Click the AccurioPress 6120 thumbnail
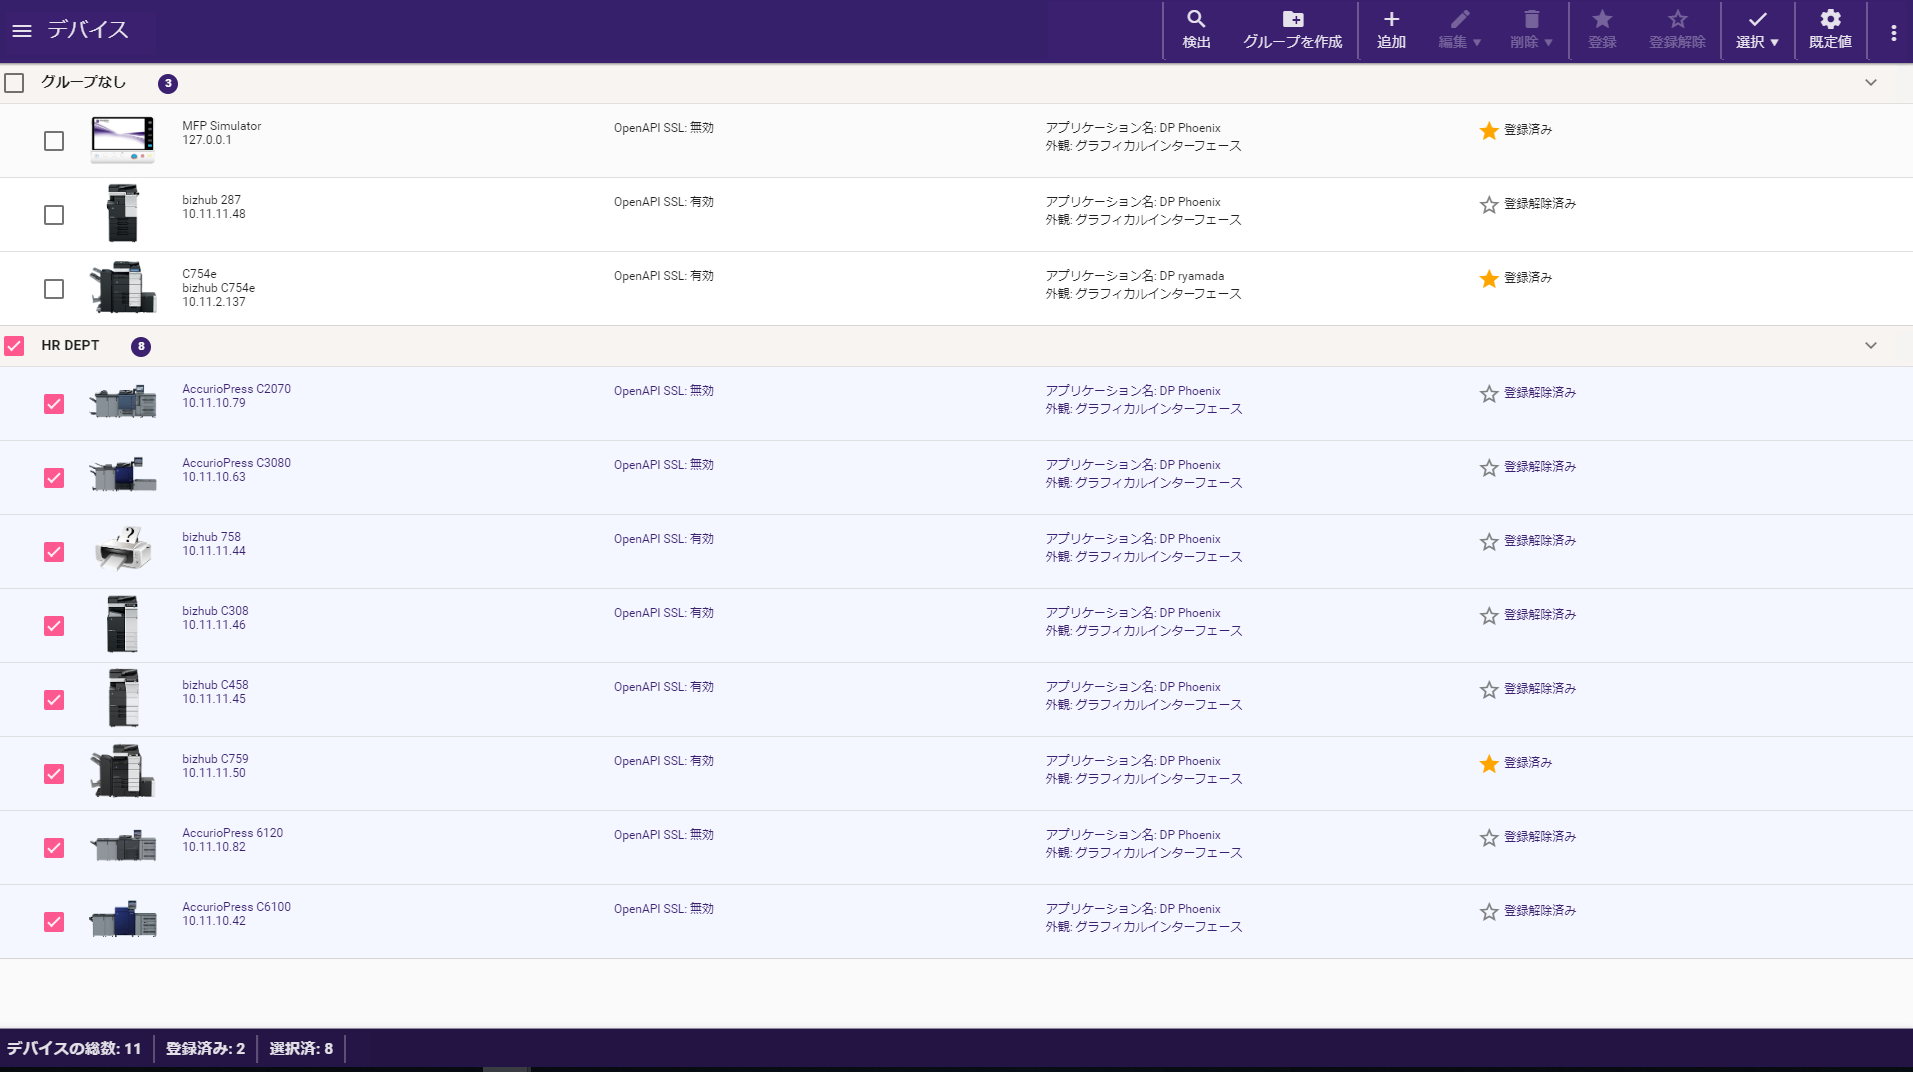Image resolution: width=1913 pixels, height=1072 pixels. coord(123,846)
